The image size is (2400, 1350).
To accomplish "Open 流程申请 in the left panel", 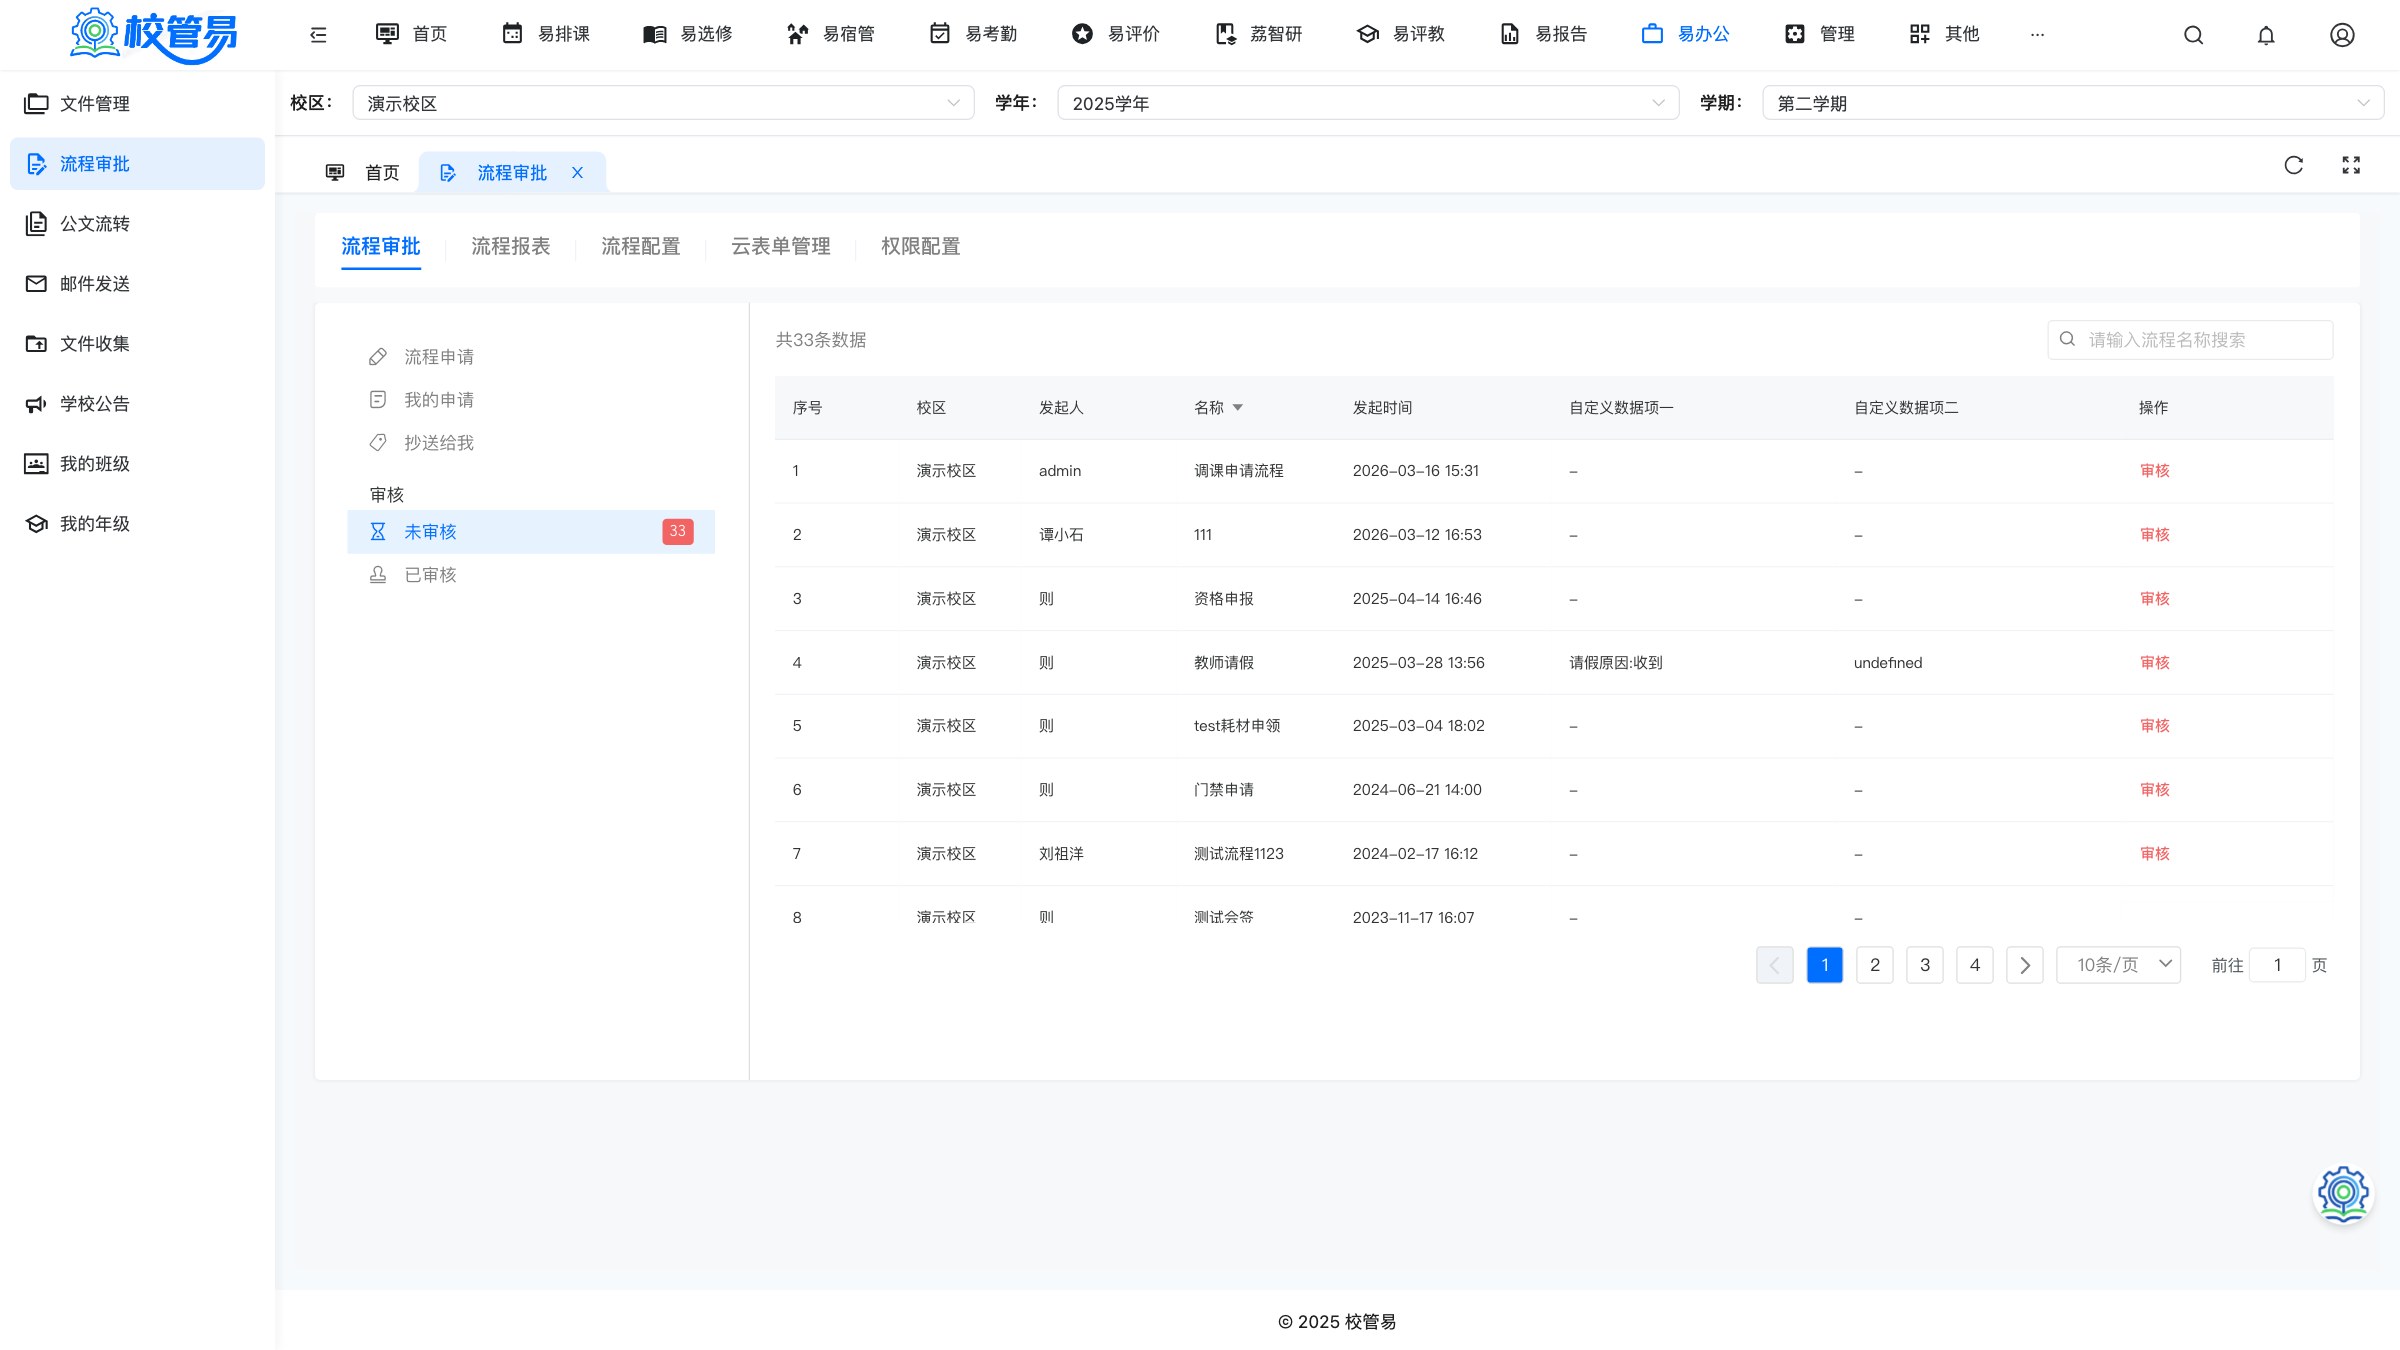I will (531, 357).
